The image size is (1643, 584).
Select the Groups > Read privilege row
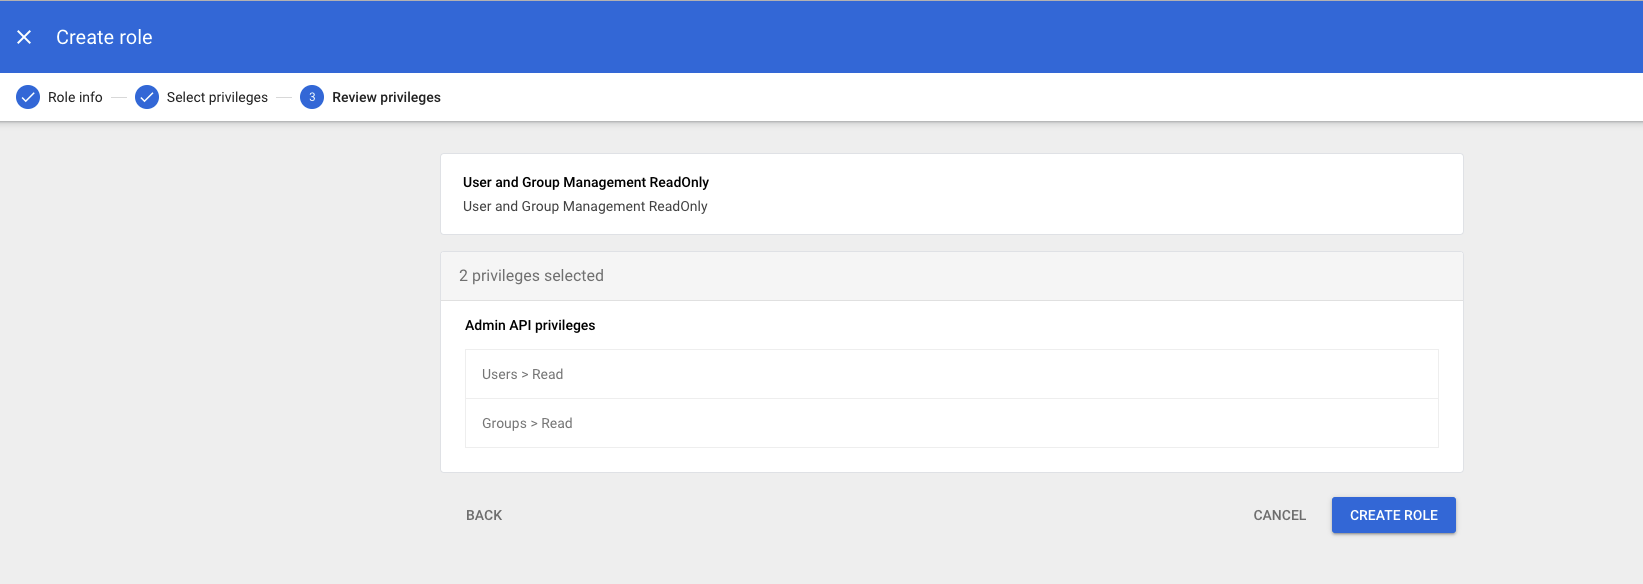click(951, 423)
